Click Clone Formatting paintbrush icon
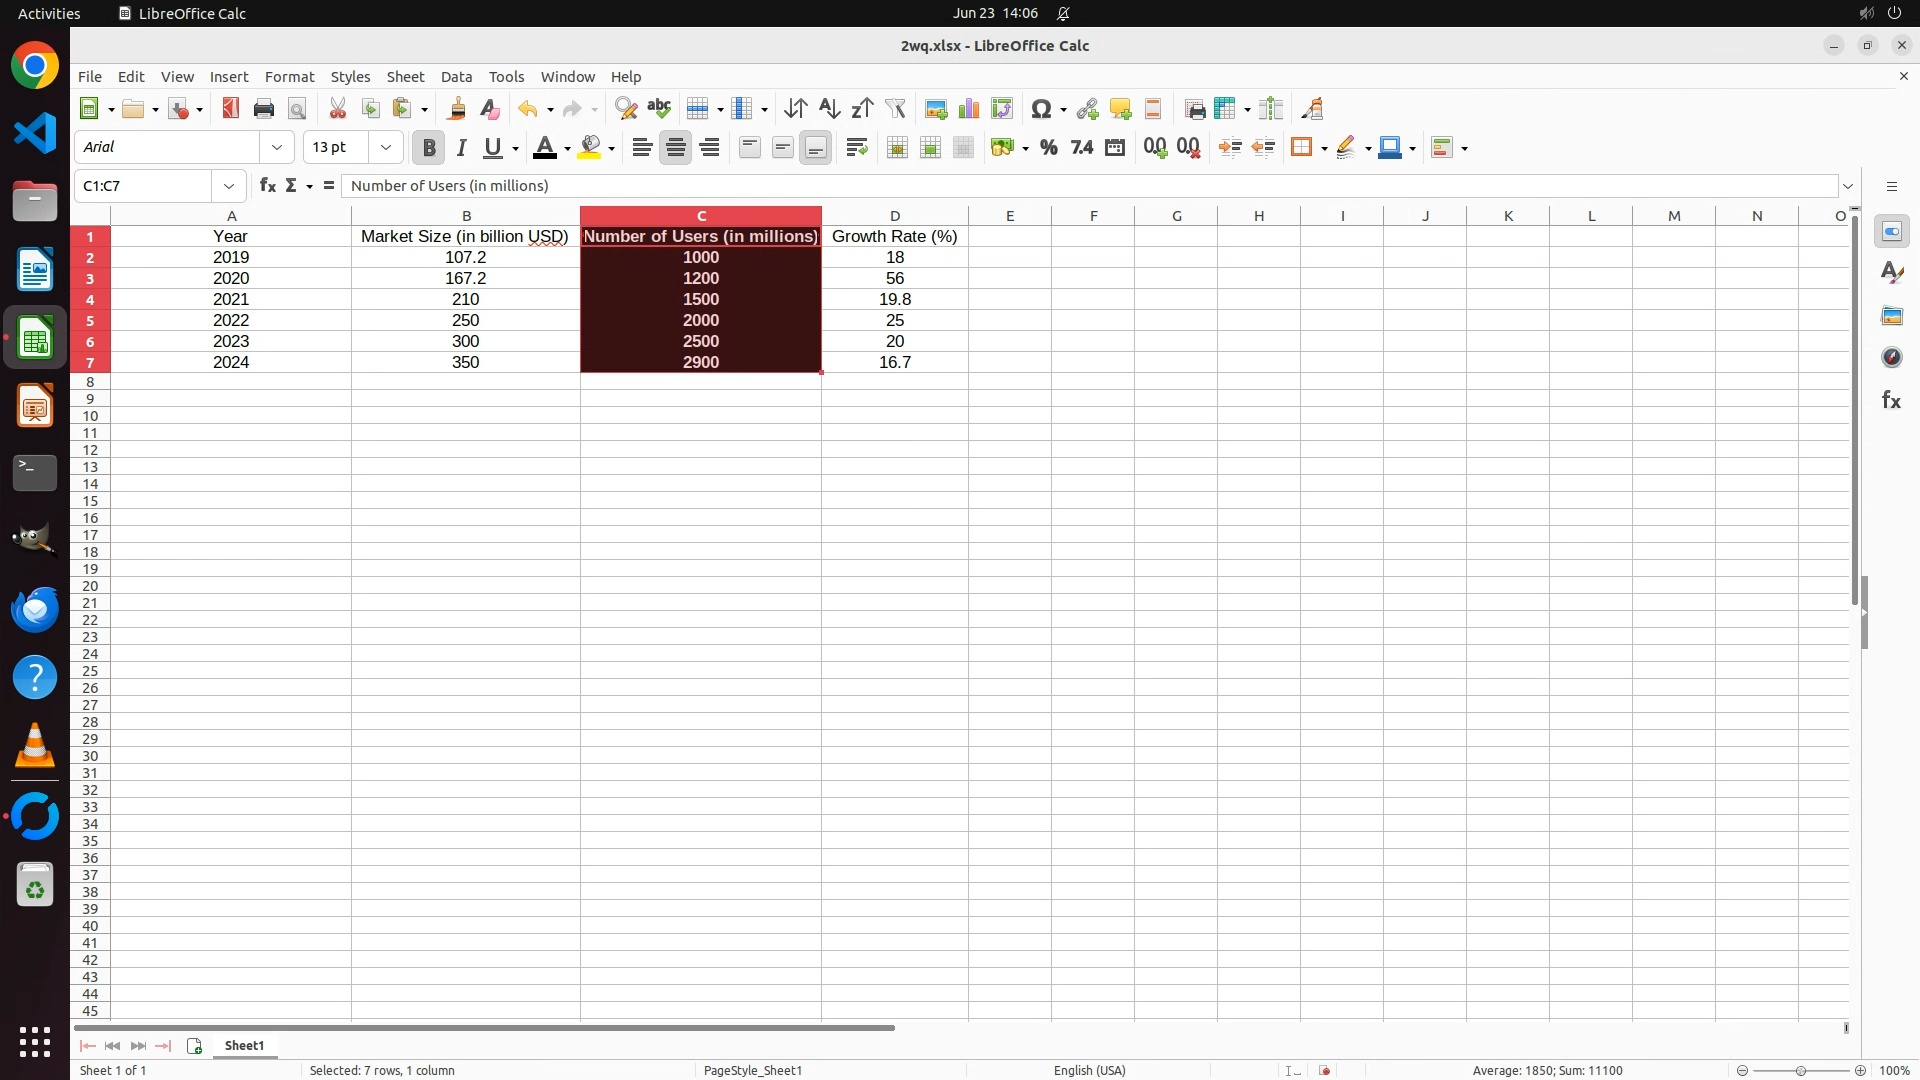 point(457,109)
